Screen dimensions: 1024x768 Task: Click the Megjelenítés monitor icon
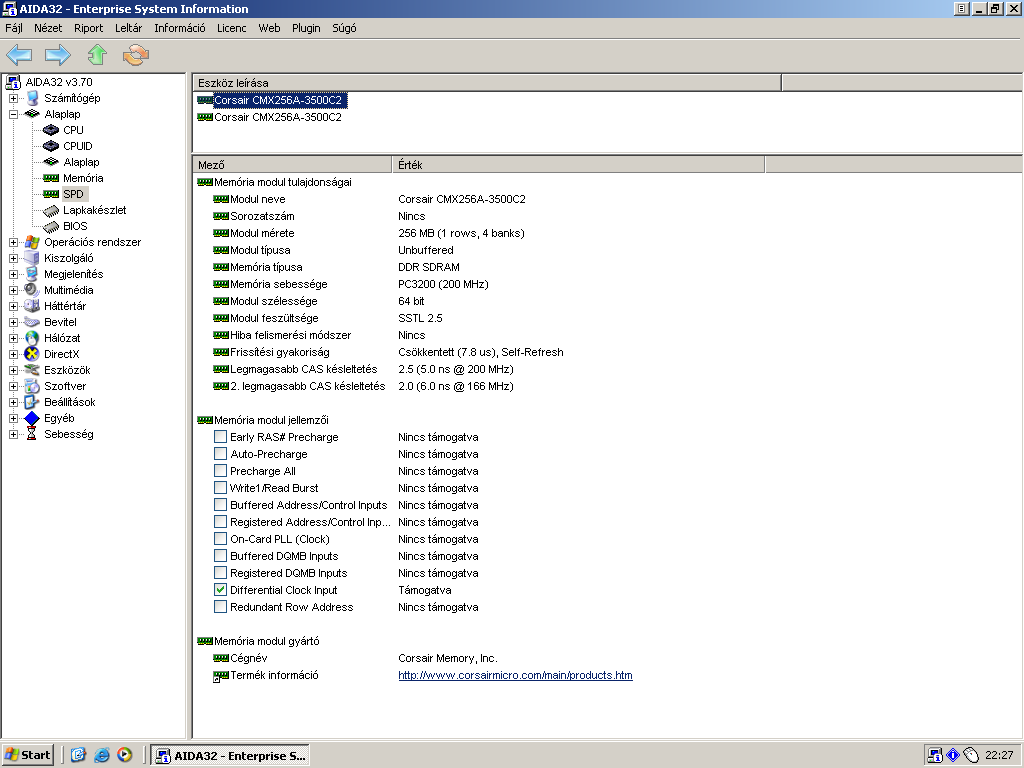32,274
